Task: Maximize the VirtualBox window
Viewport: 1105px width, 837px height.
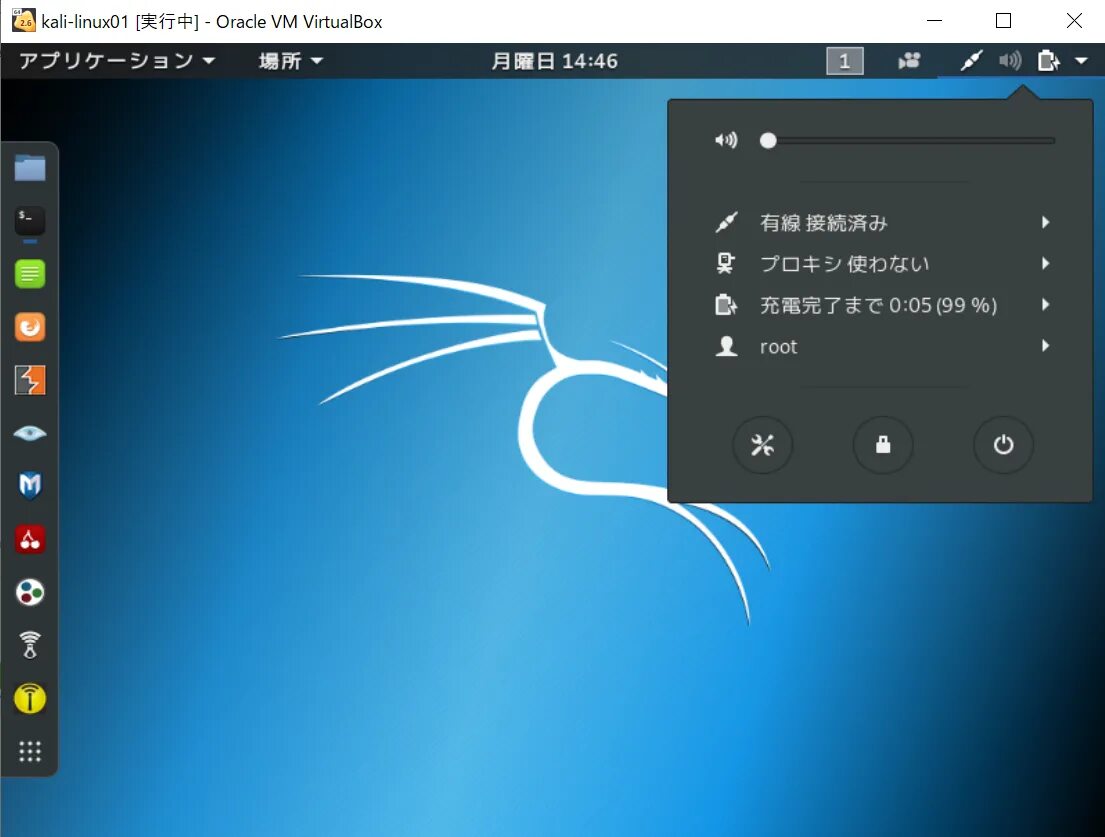Action: (x=1004, y=21)
